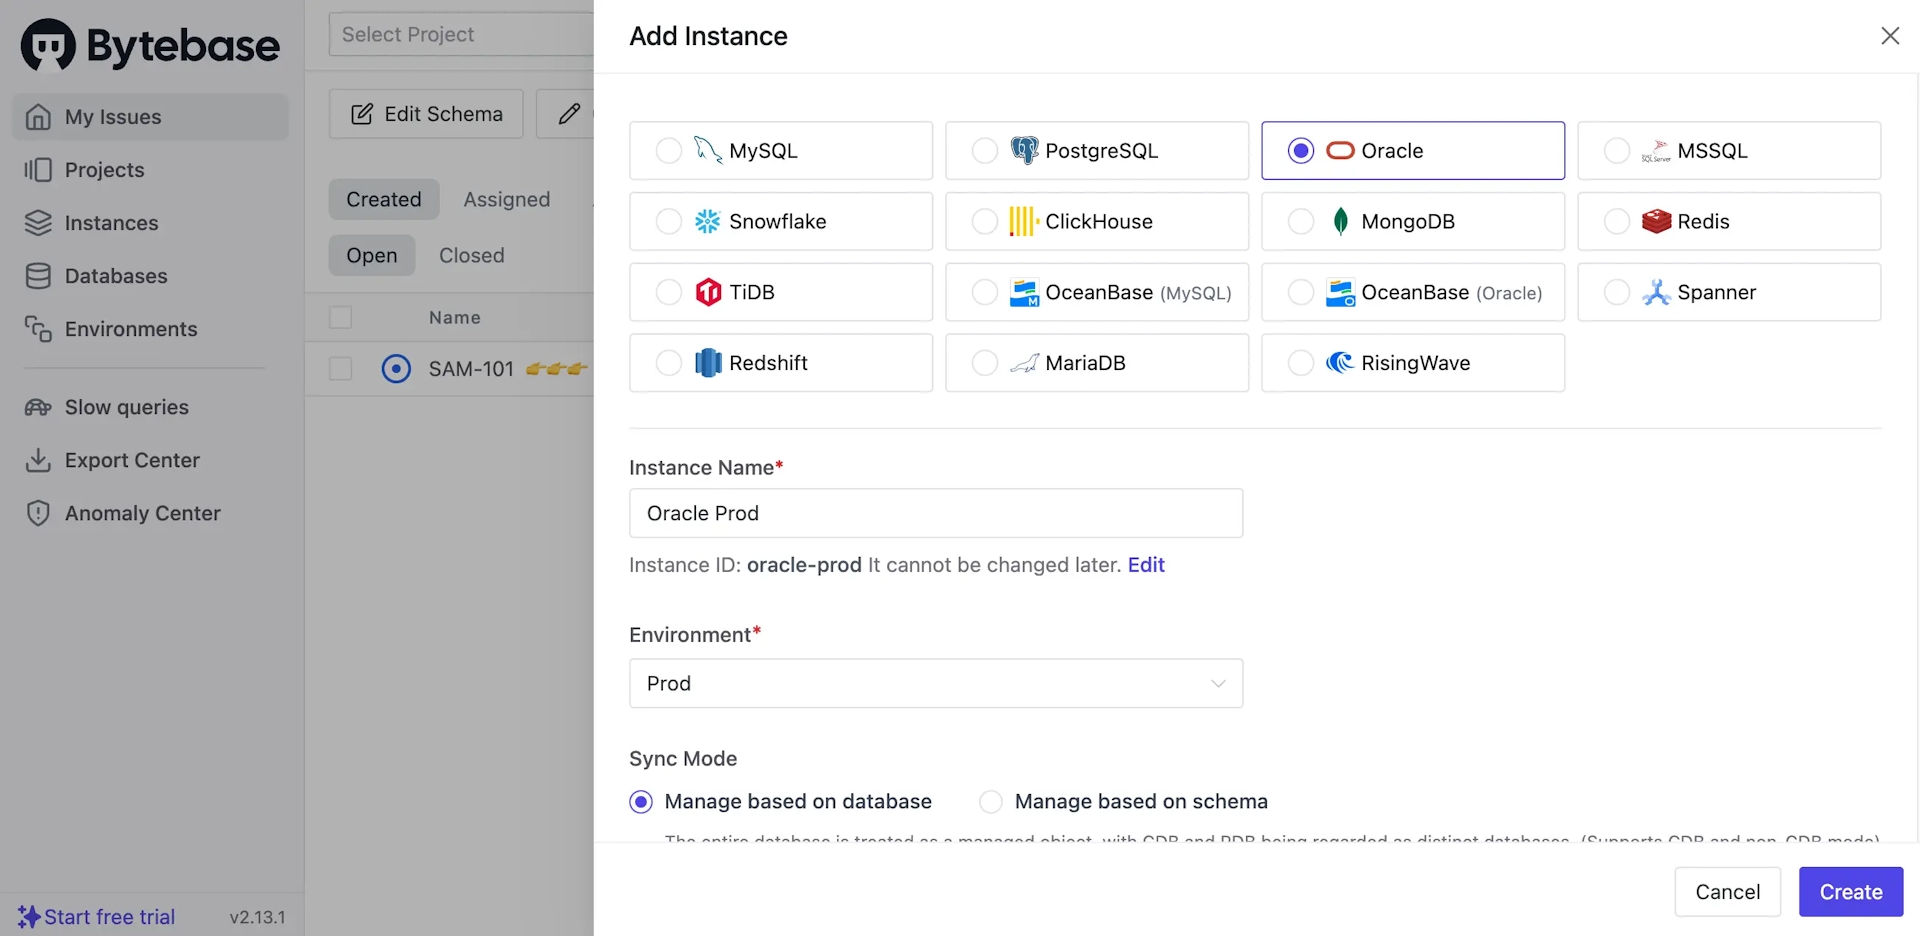Select the TiDB radio button
This screenshot has width=1920, height=936.
point(669,292)
